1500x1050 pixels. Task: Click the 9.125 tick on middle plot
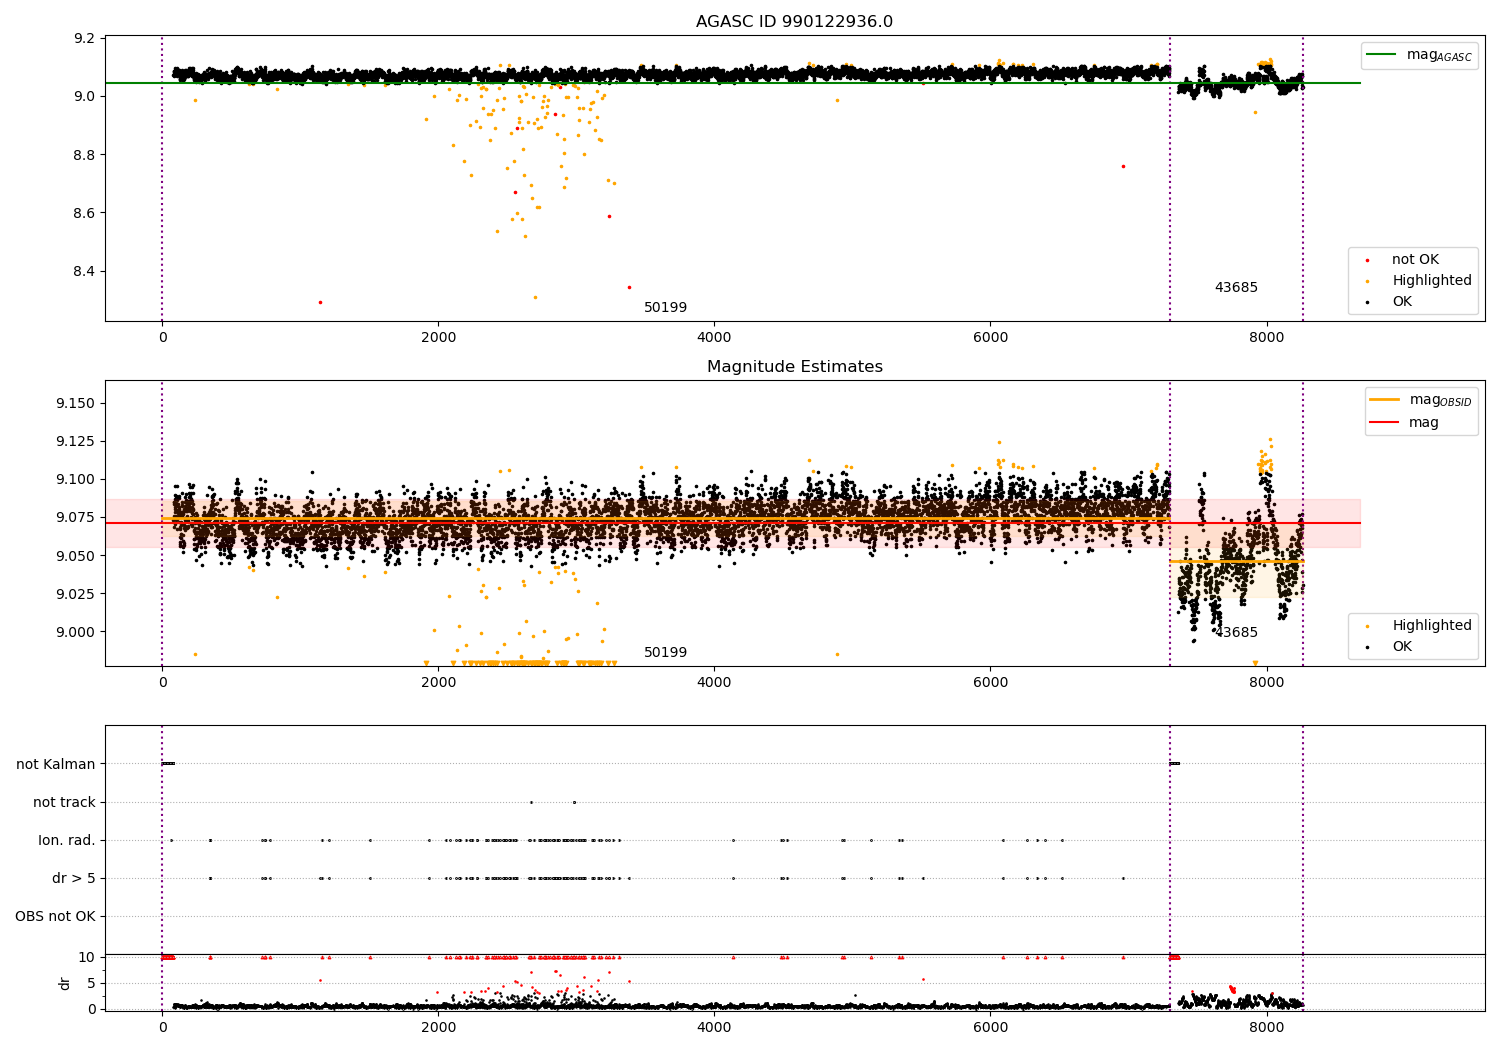point(75,441)
